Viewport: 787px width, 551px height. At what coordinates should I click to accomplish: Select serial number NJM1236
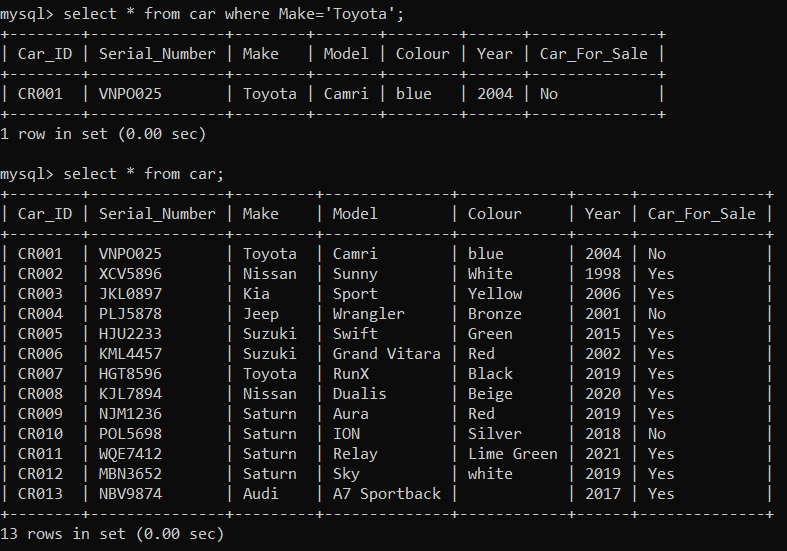[130, 414]
